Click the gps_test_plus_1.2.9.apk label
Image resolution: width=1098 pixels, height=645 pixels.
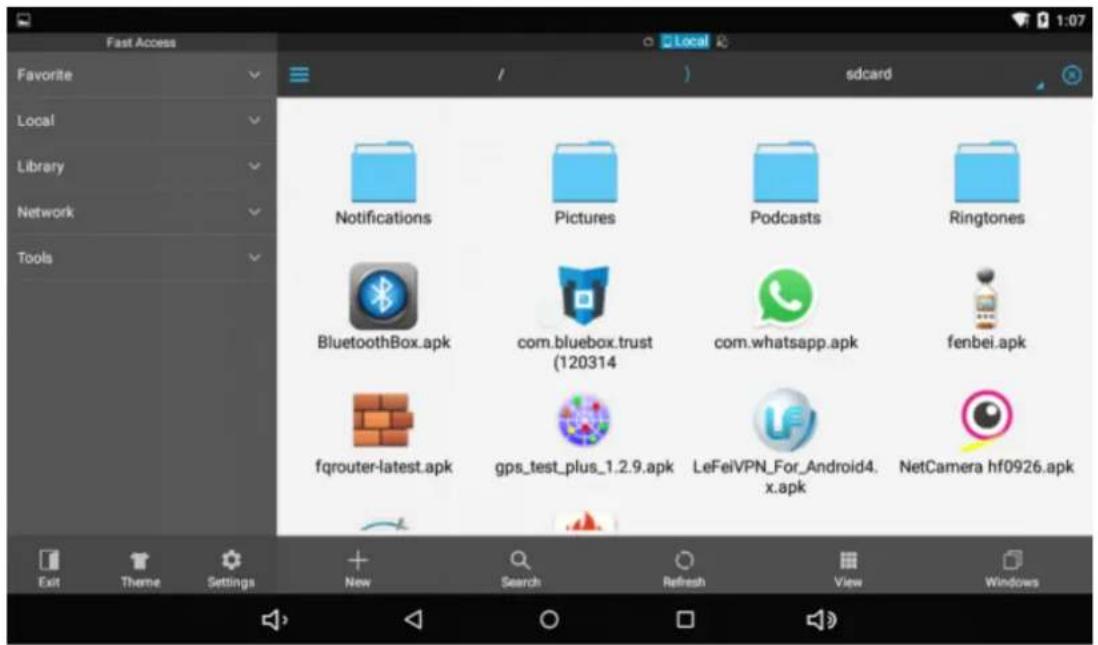[x=584, y=466]
